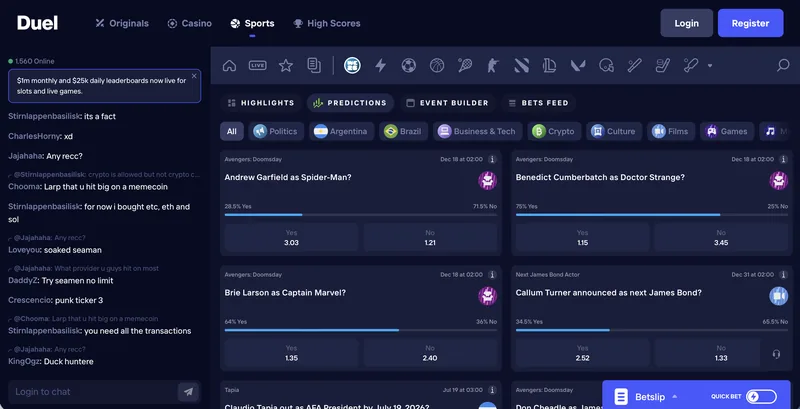Filter predictions by Games
This screenshot has width=800, height=409.
pos(727,131)
